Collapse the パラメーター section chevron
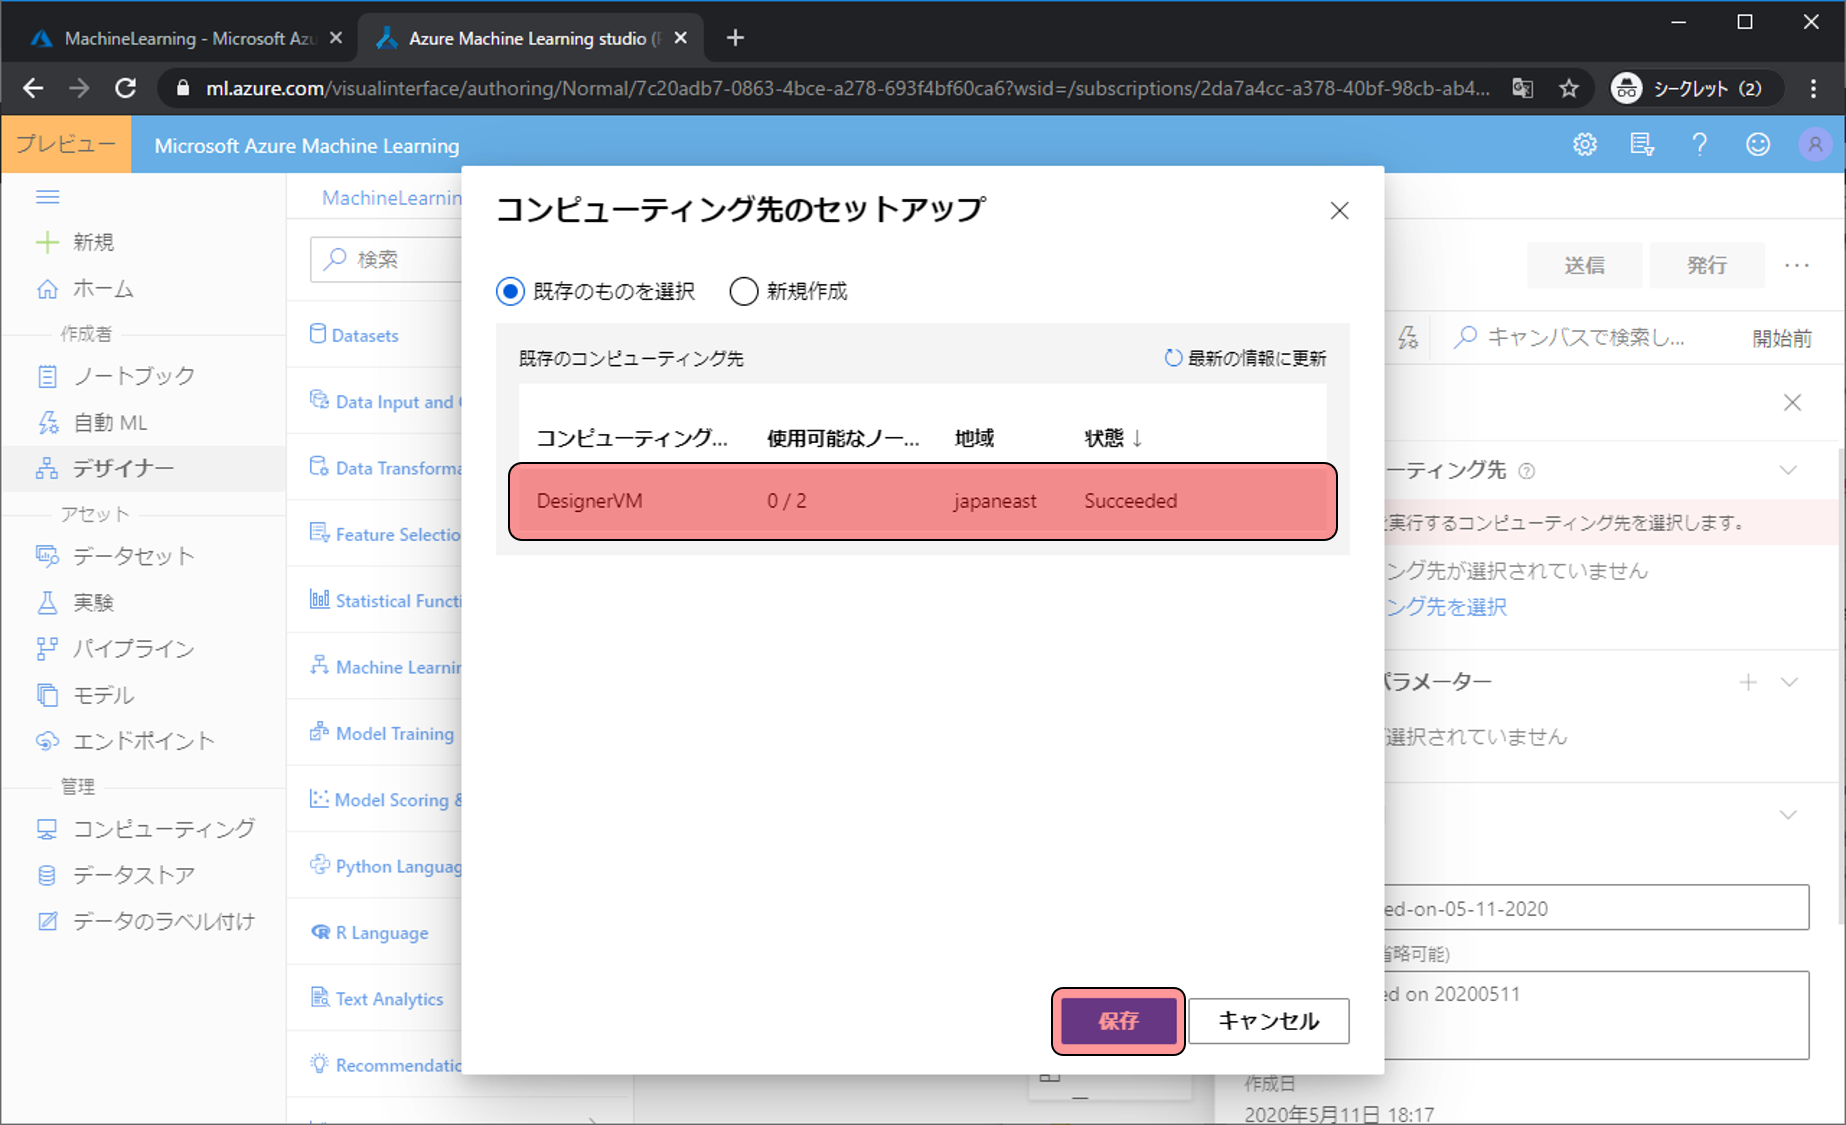 (x=1790, y=682)
